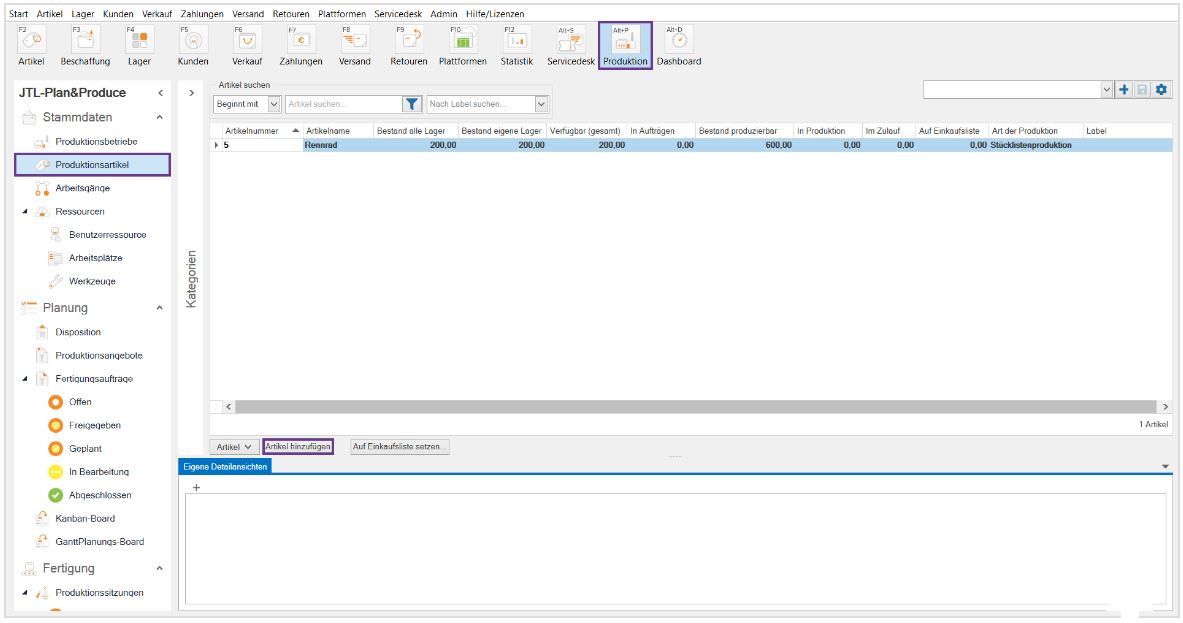Open the Versand toolbar icon
Screen dimensions: 1183x623
click(x=355, y=45)
